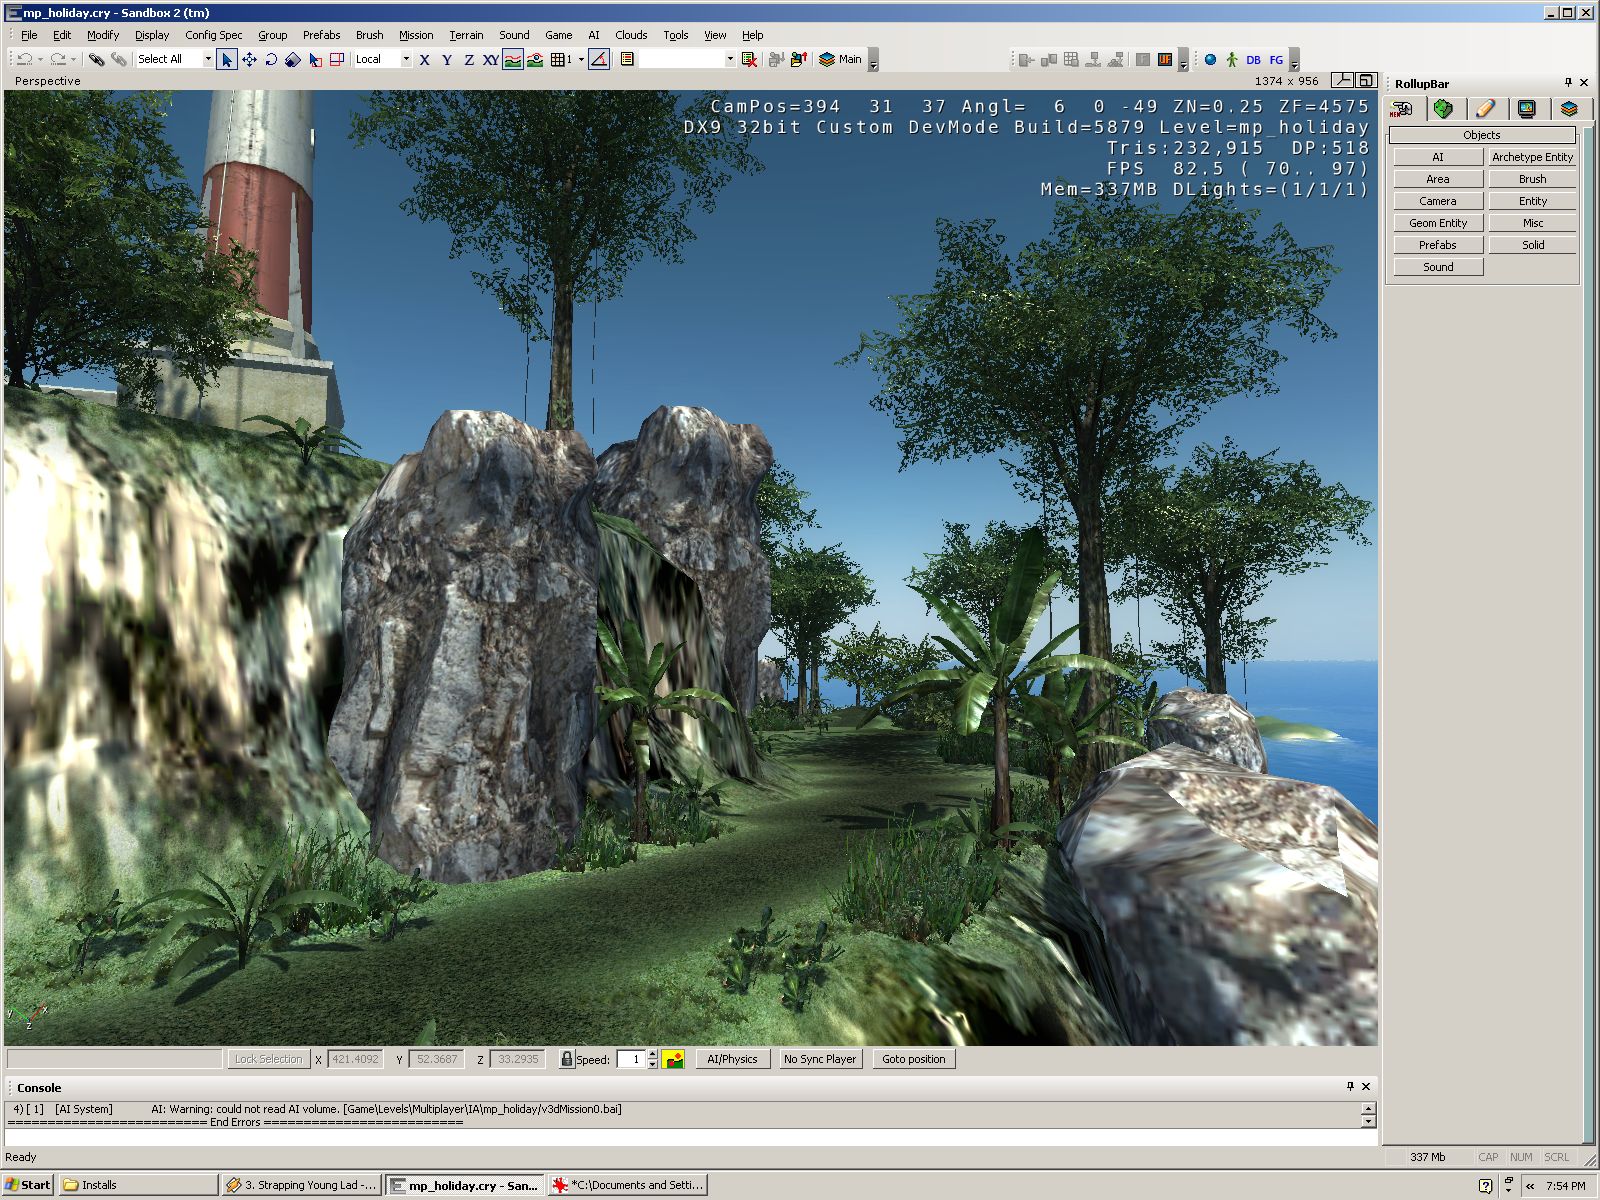
Task: Expand the Redo history arrow
Action: tap(73, 60)
